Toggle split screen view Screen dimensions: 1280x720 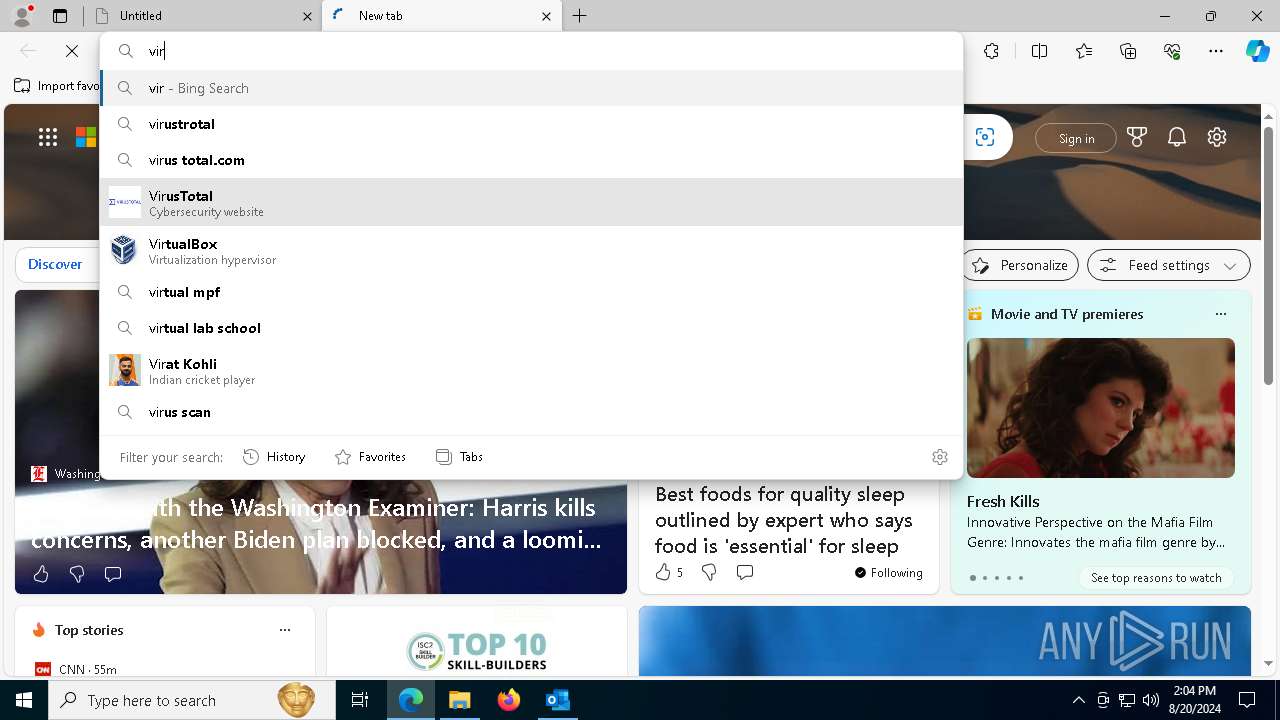tap(1039, 51)
